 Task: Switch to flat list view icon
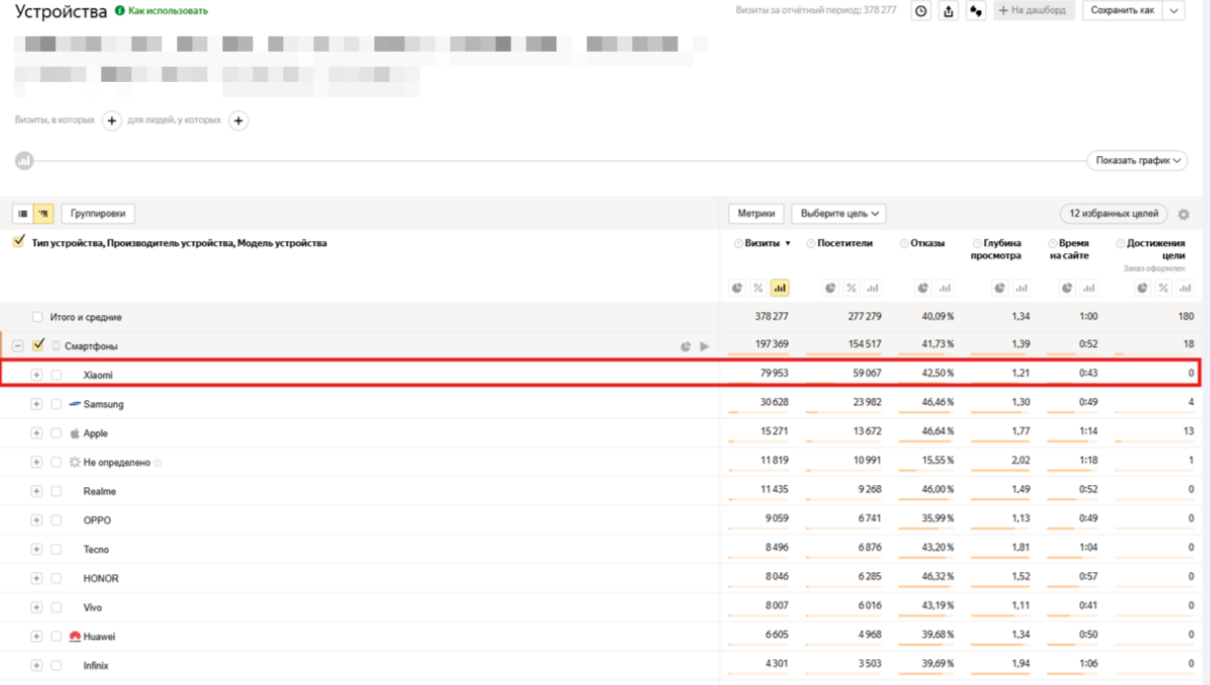tap(23, 214)
